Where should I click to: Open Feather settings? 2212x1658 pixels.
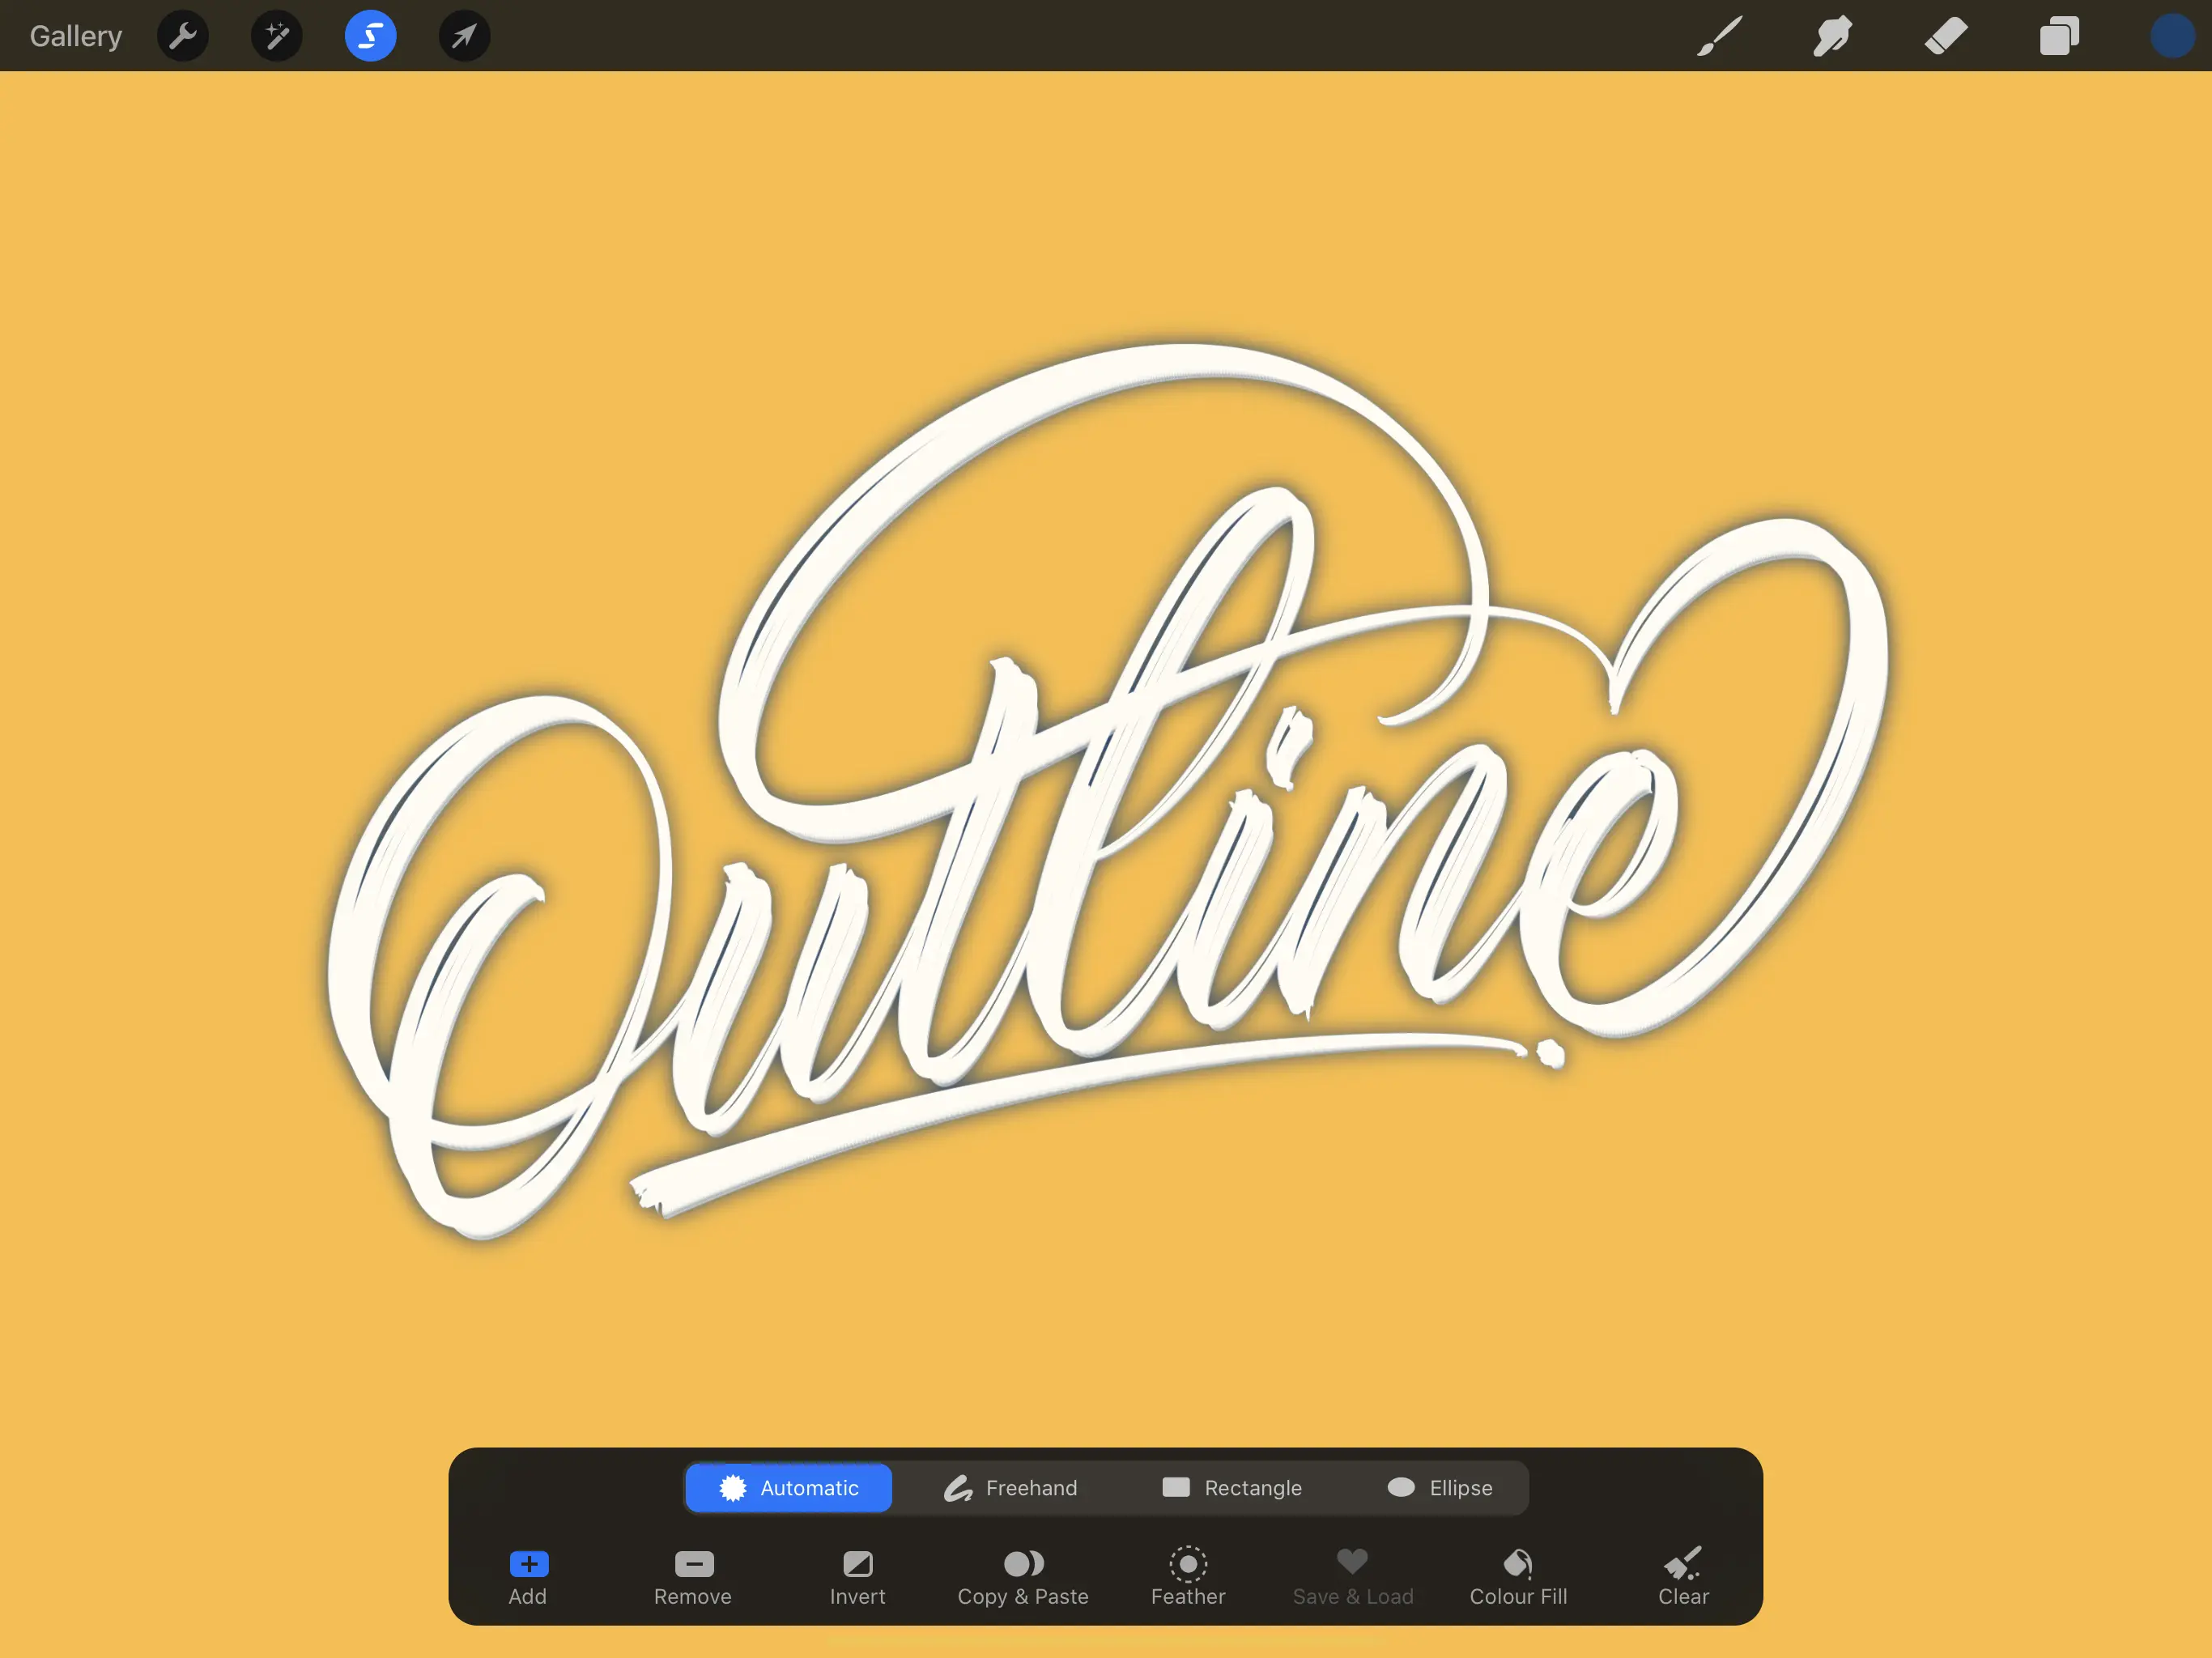pyautogui.click(x=1188, y=1578)
